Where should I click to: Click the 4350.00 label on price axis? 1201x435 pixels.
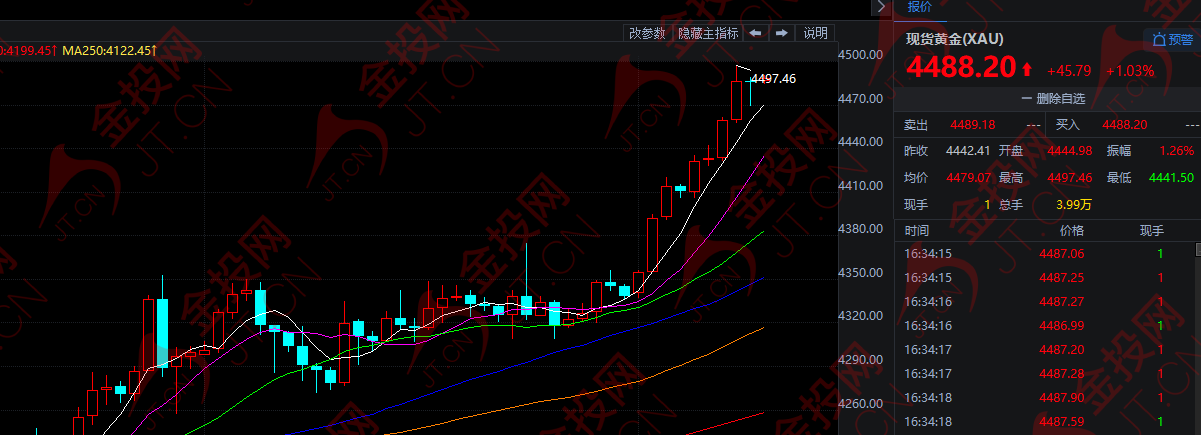pyautogui.click(x=859, y=273)
